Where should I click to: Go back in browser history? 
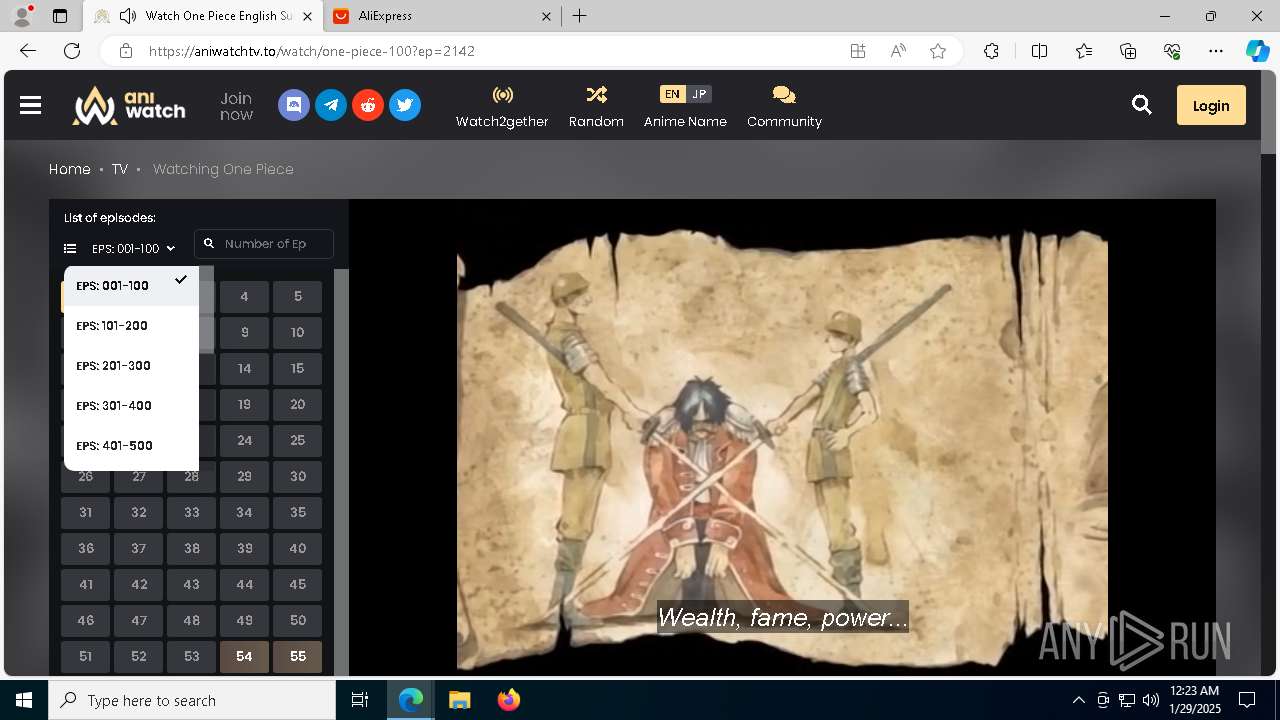(x=28, y=51)
